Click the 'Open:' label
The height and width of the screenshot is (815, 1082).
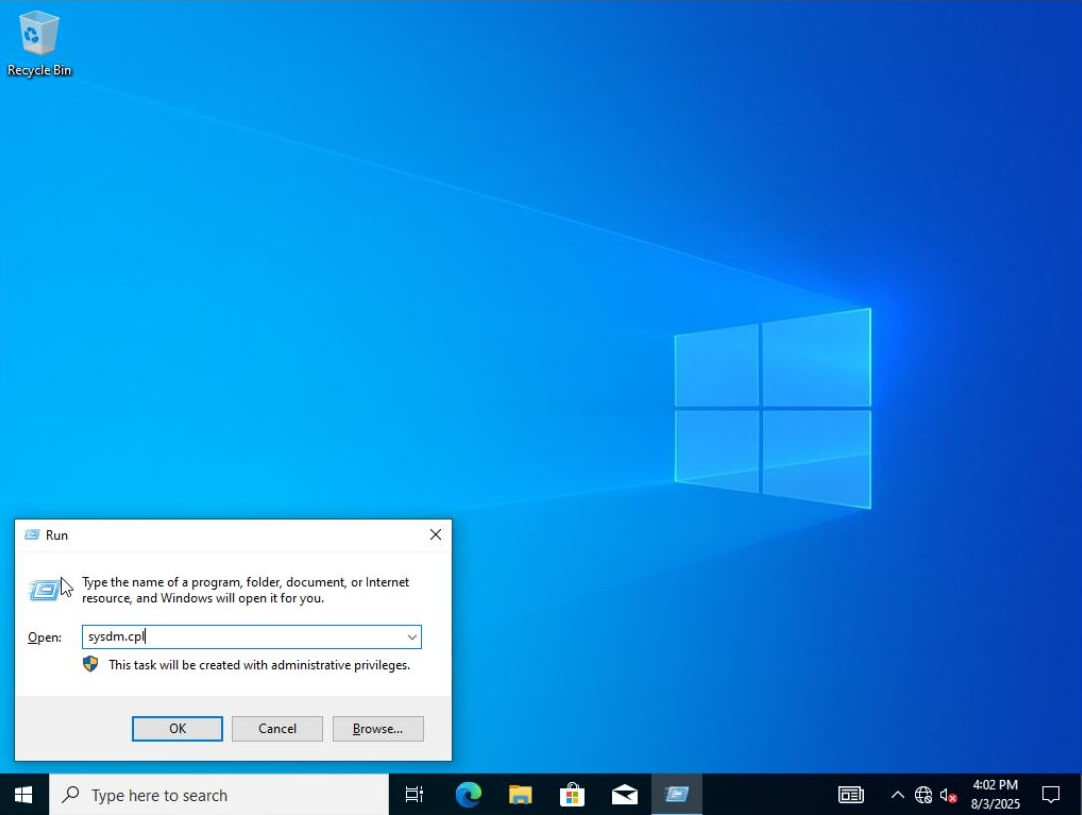44,638
